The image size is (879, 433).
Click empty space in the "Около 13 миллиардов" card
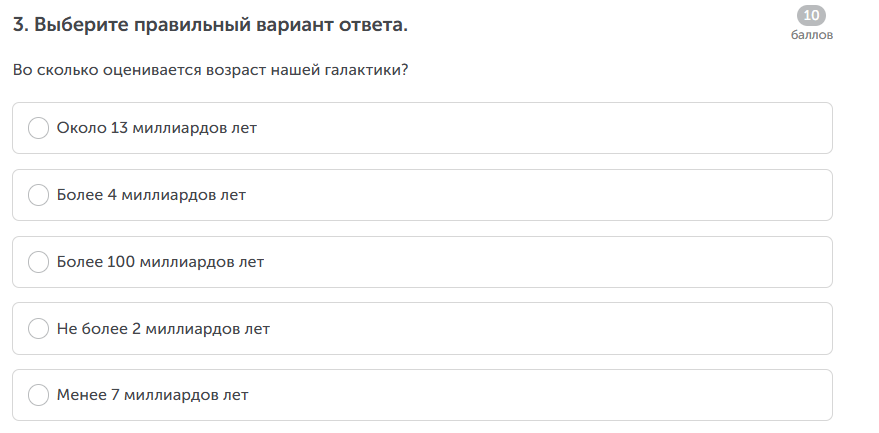click(550, 128)
